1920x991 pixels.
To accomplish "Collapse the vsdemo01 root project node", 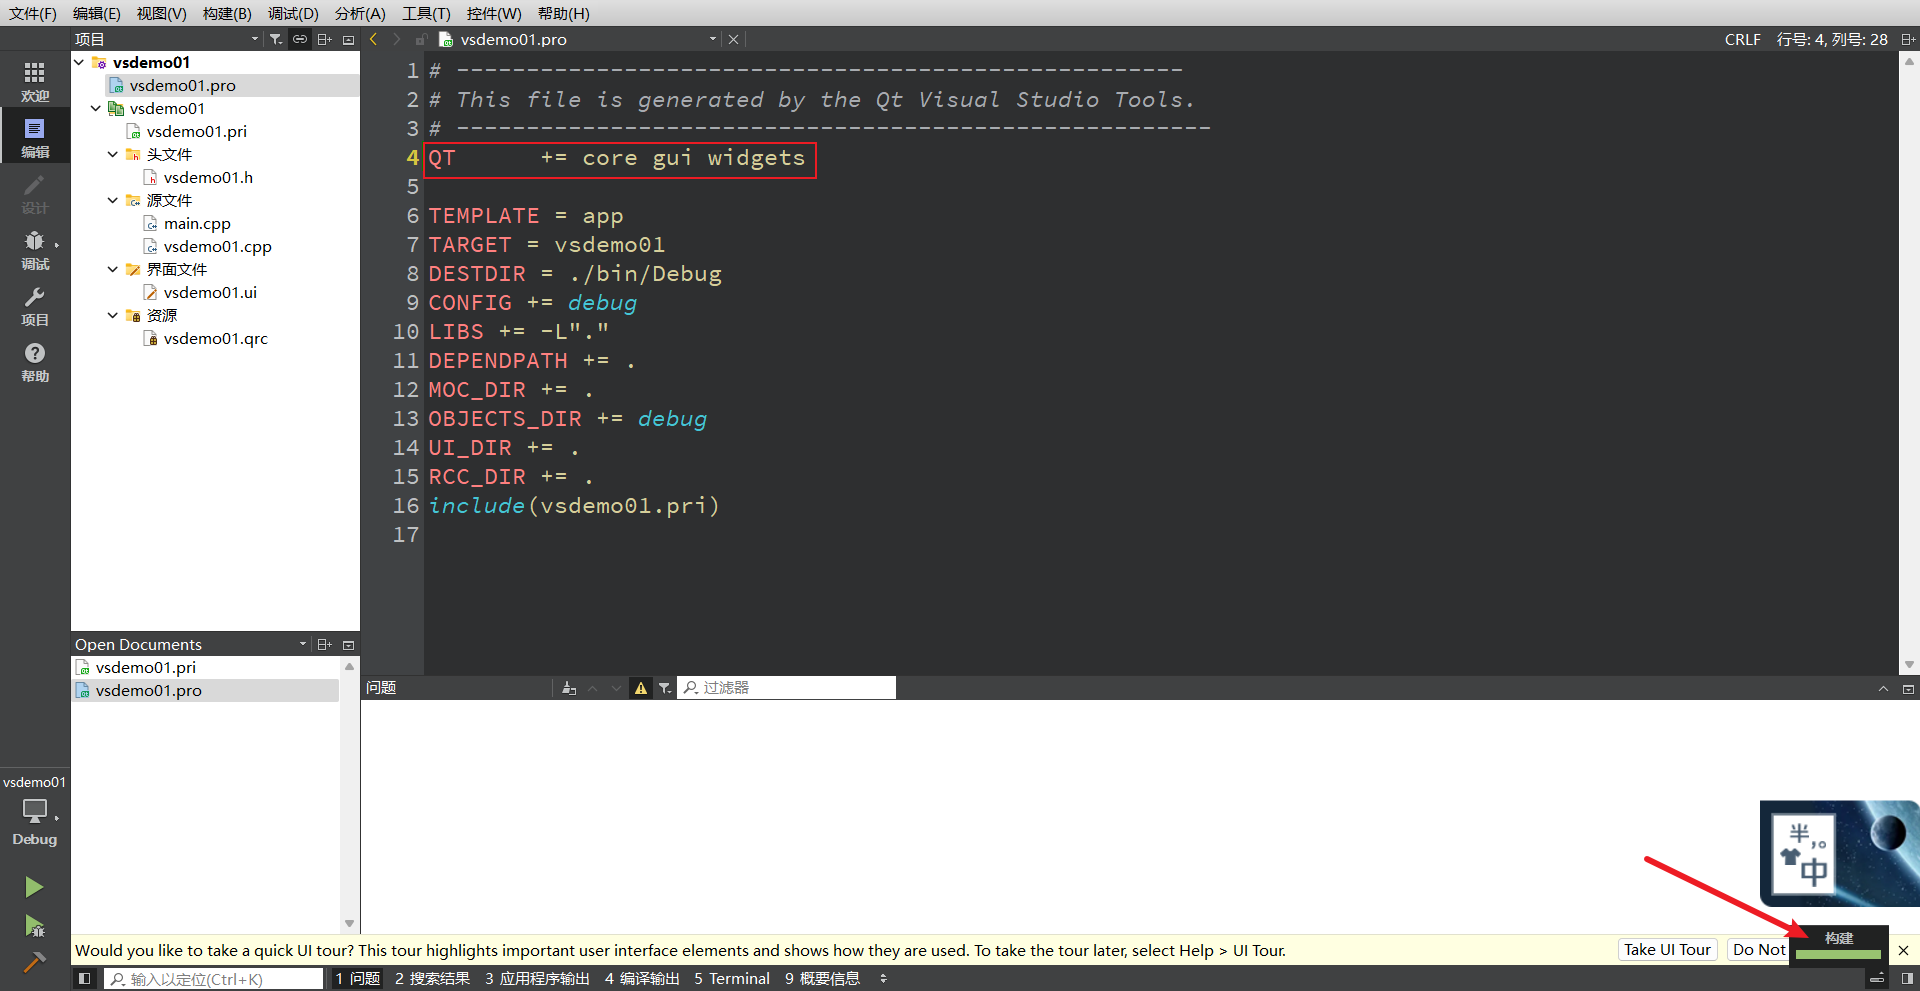I will pyautogui.click(x=79, y=62).
